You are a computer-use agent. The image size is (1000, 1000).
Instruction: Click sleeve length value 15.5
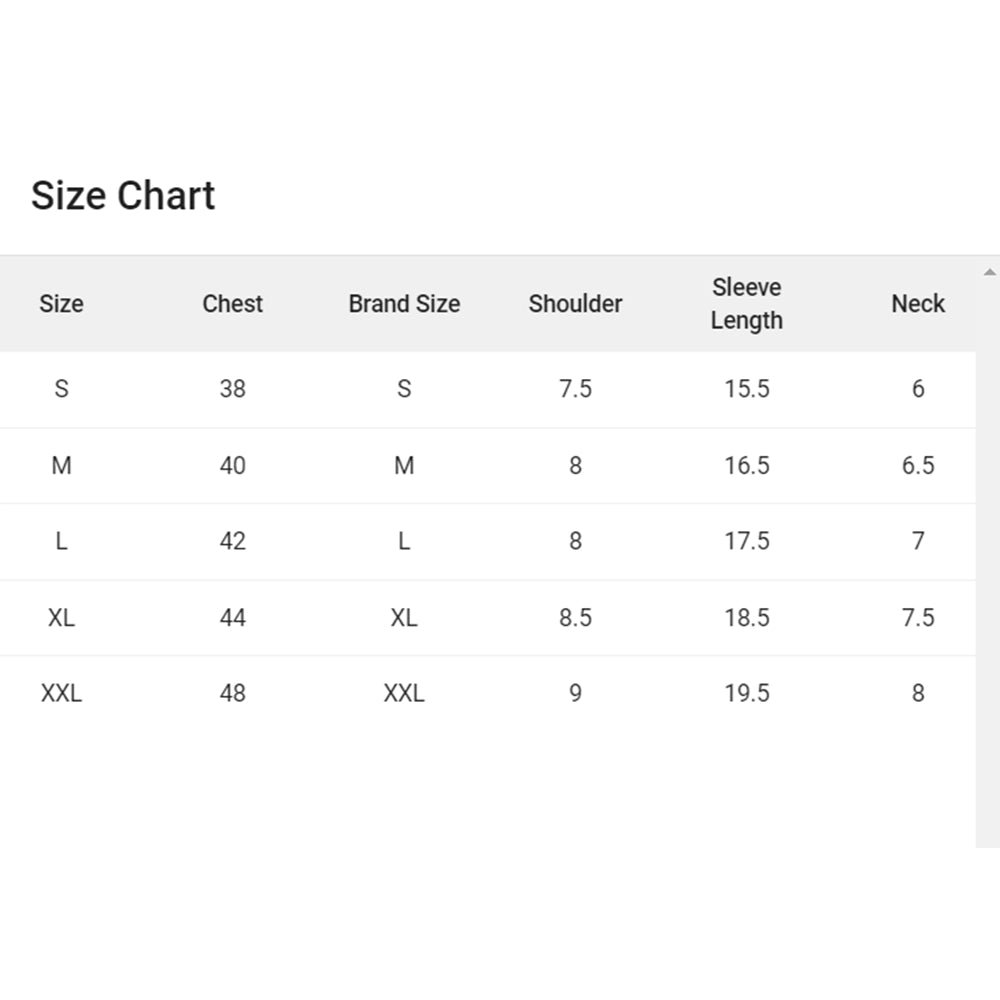click(747, 389)
